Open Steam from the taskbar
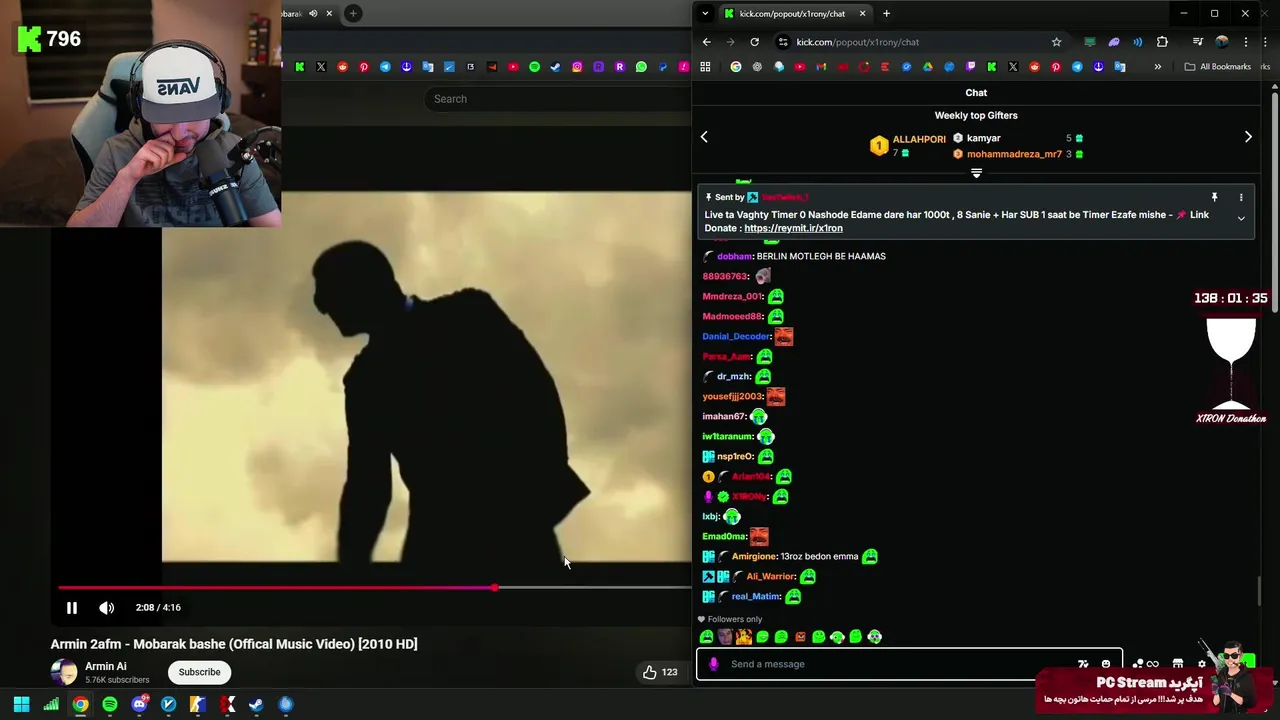This screenshot has height=720, width=1280. [256, 704]
